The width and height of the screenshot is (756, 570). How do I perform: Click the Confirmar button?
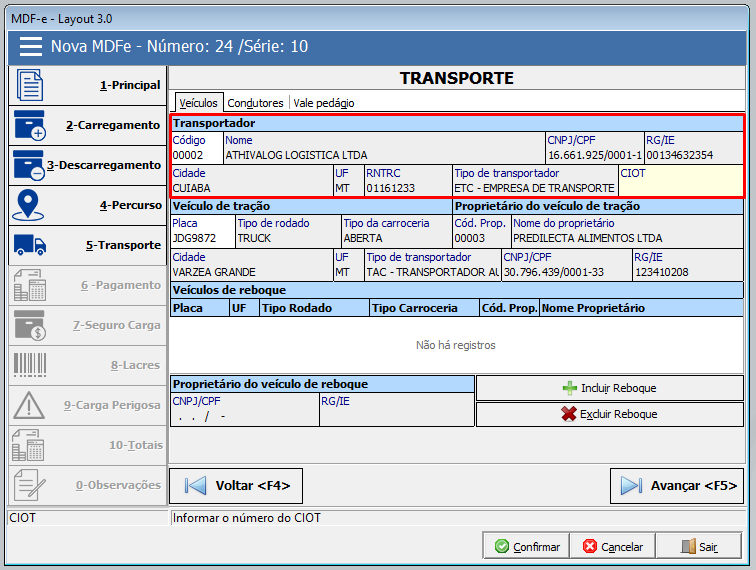click(x=526, y=546)
